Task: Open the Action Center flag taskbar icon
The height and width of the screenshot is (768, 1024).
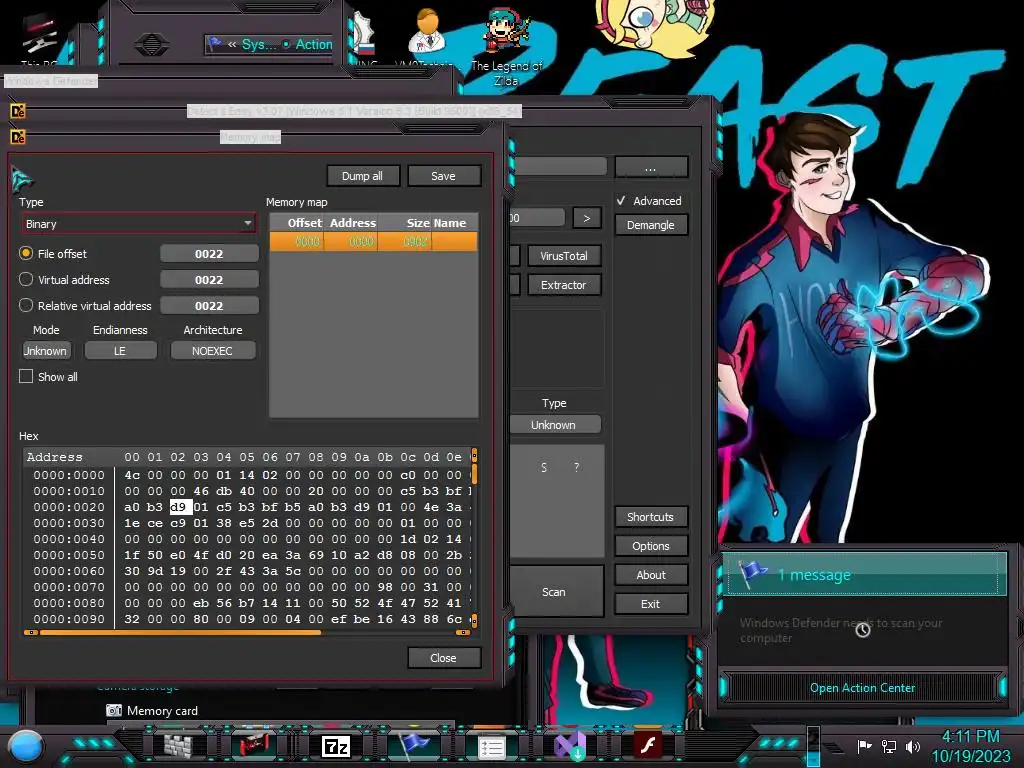Action: (x=414, y=744)
